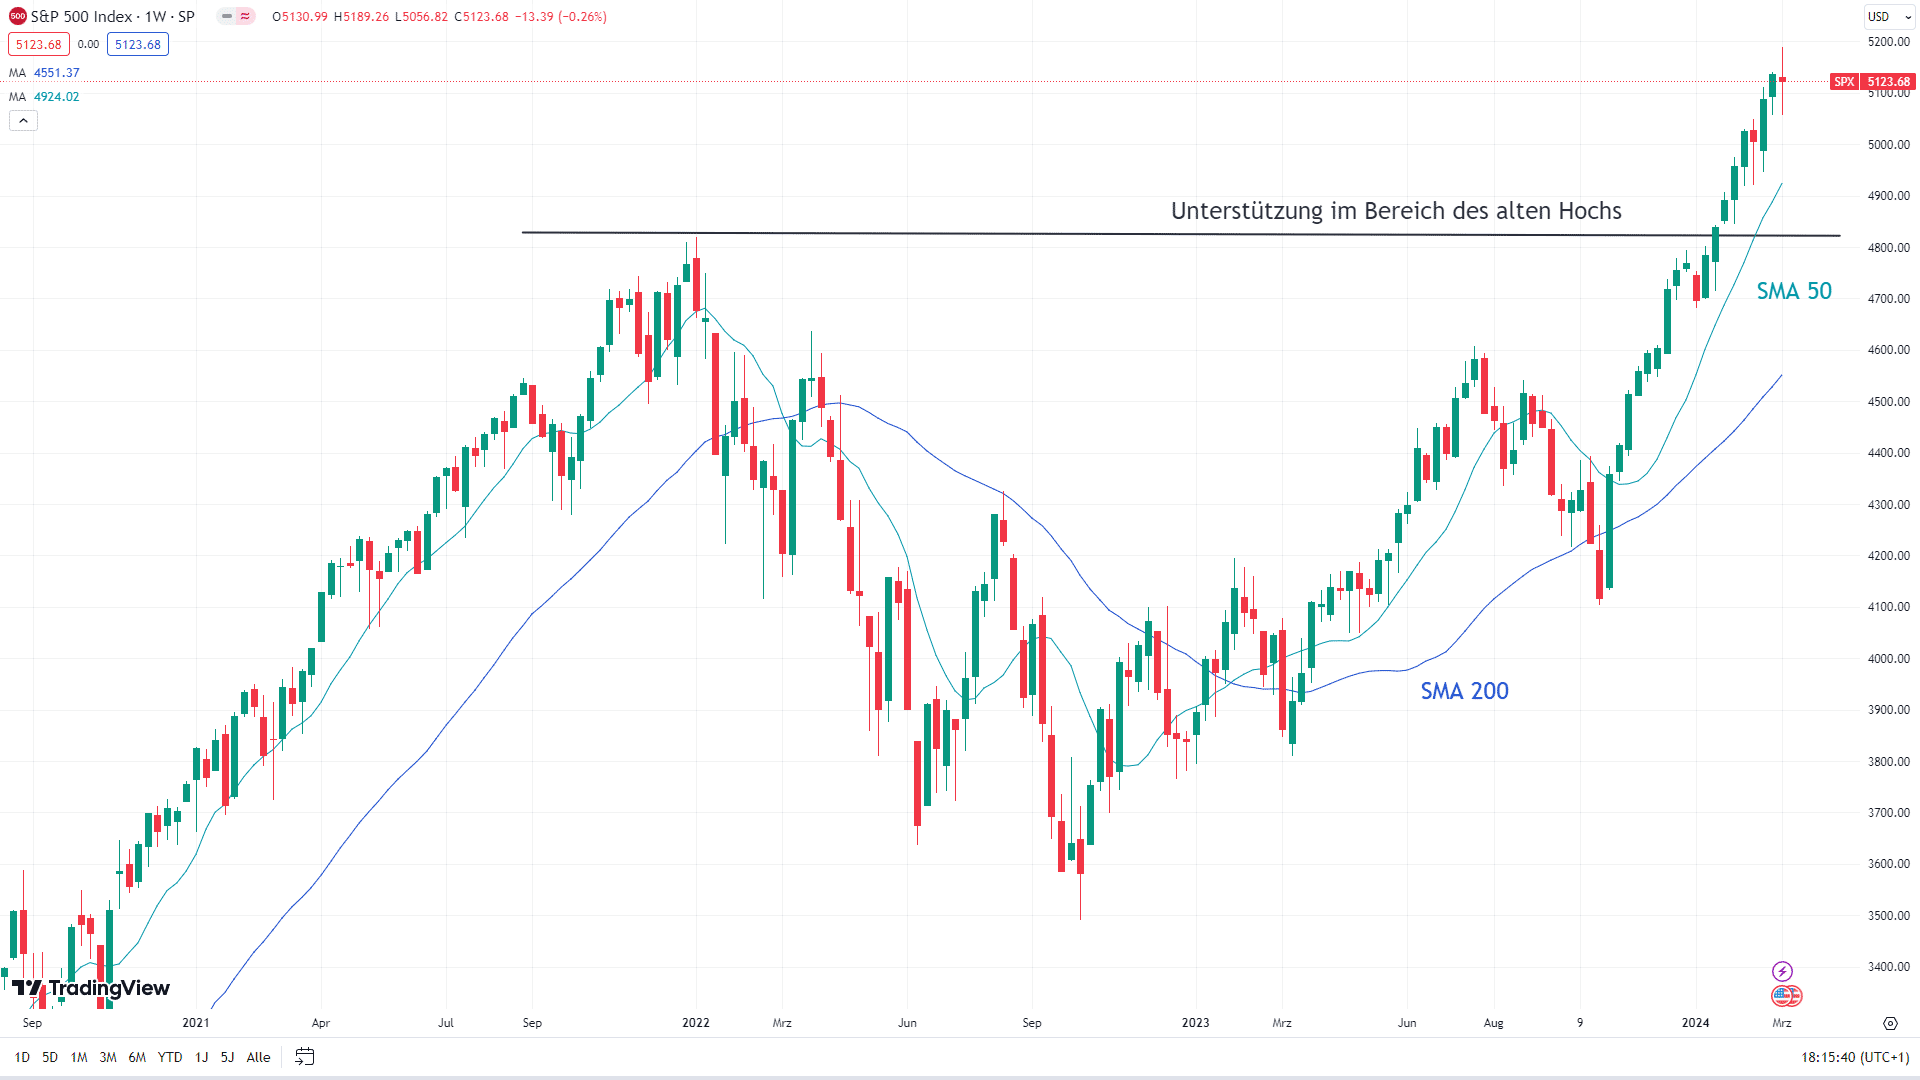Click the high value H5189.26
This screenshot has height=1080, width=1920.
pyautogui.click(x=361, y=17)
